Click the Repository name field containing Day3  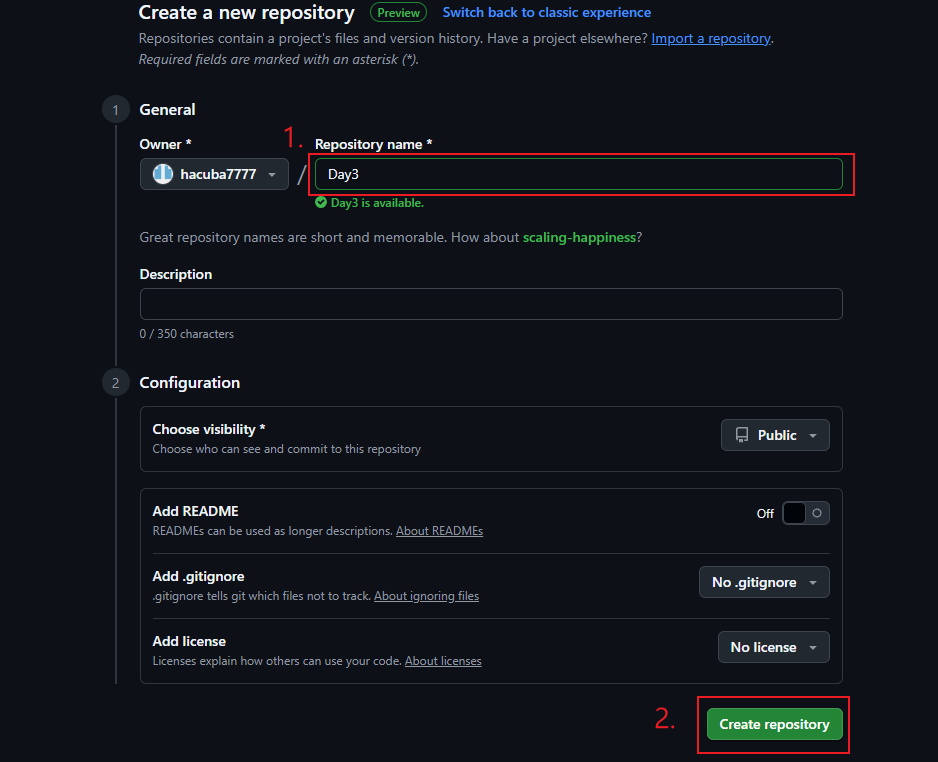[578, 174]
